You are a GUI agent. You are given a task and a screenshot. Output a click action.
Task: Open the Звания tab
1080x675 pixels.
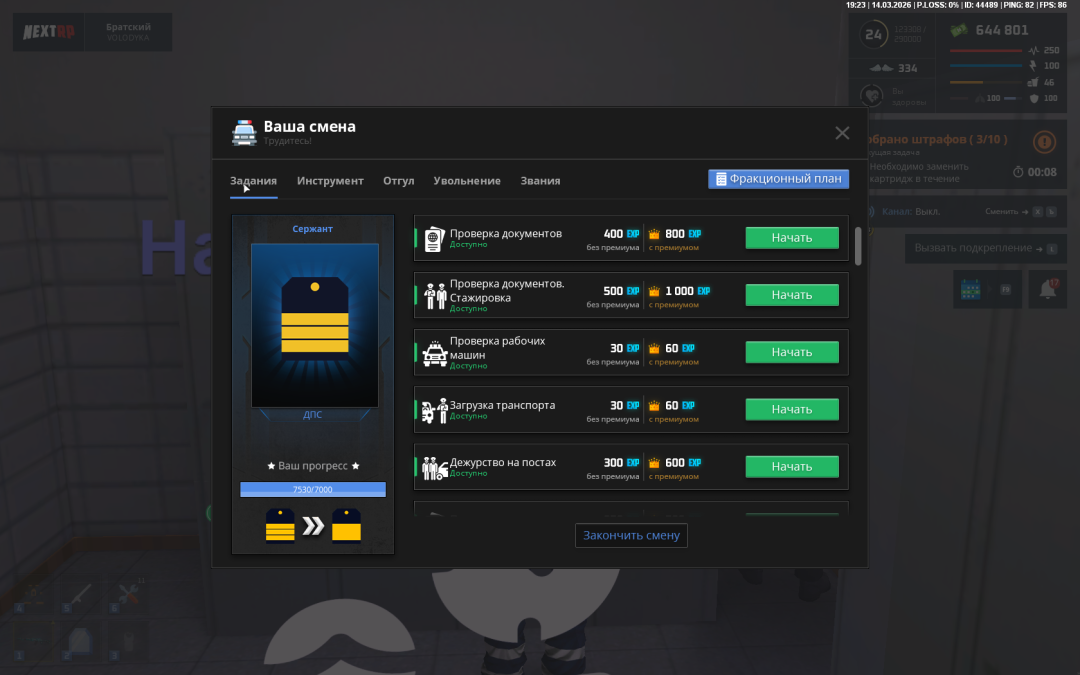[x=540, y=181]
